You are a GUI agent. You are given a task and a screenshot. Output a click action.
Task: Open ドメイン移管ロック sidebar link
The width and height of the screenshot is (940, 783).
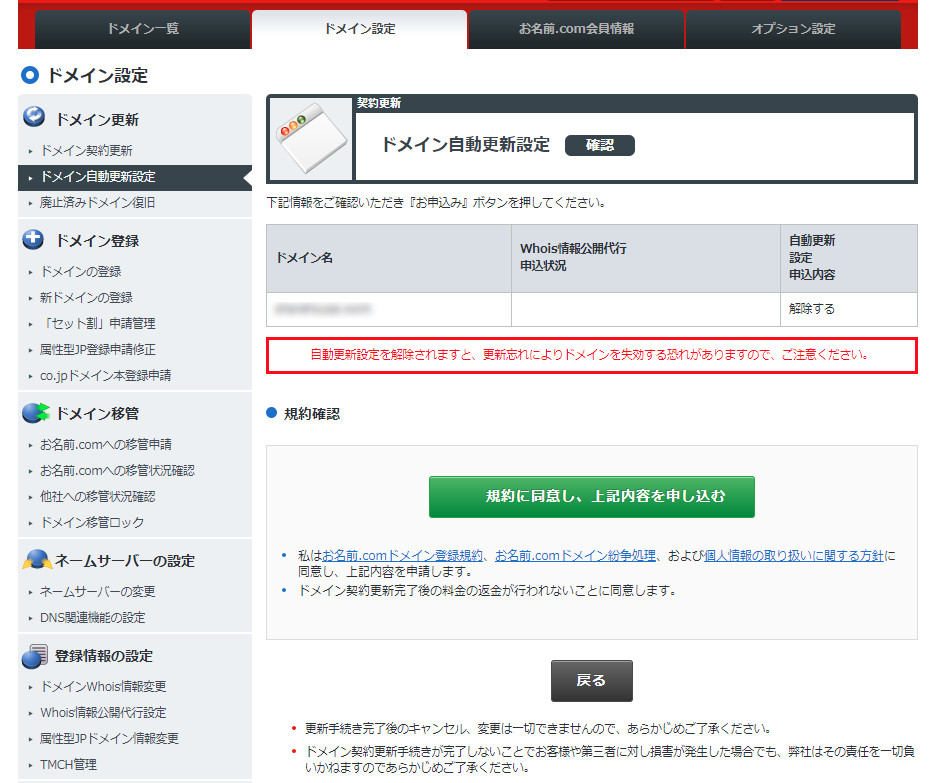[92, 523]
